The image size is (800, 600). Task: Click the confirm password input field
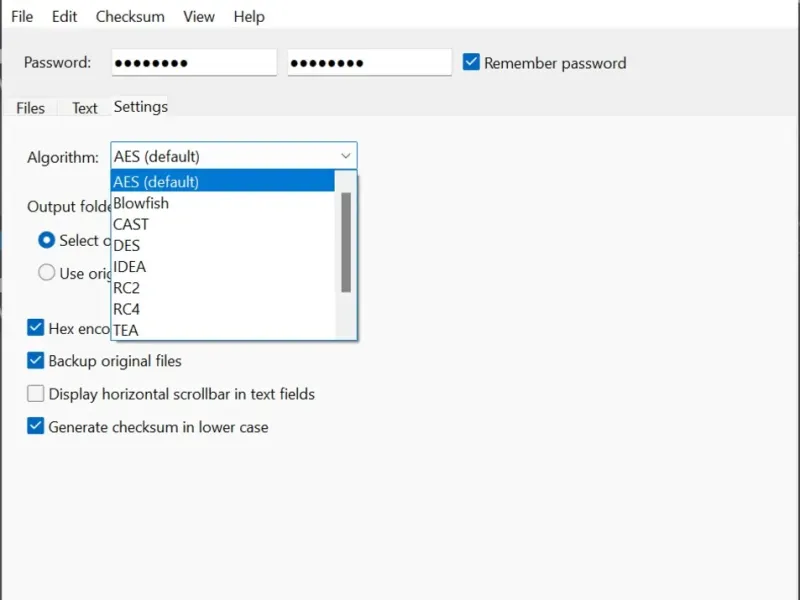point(369,63)
